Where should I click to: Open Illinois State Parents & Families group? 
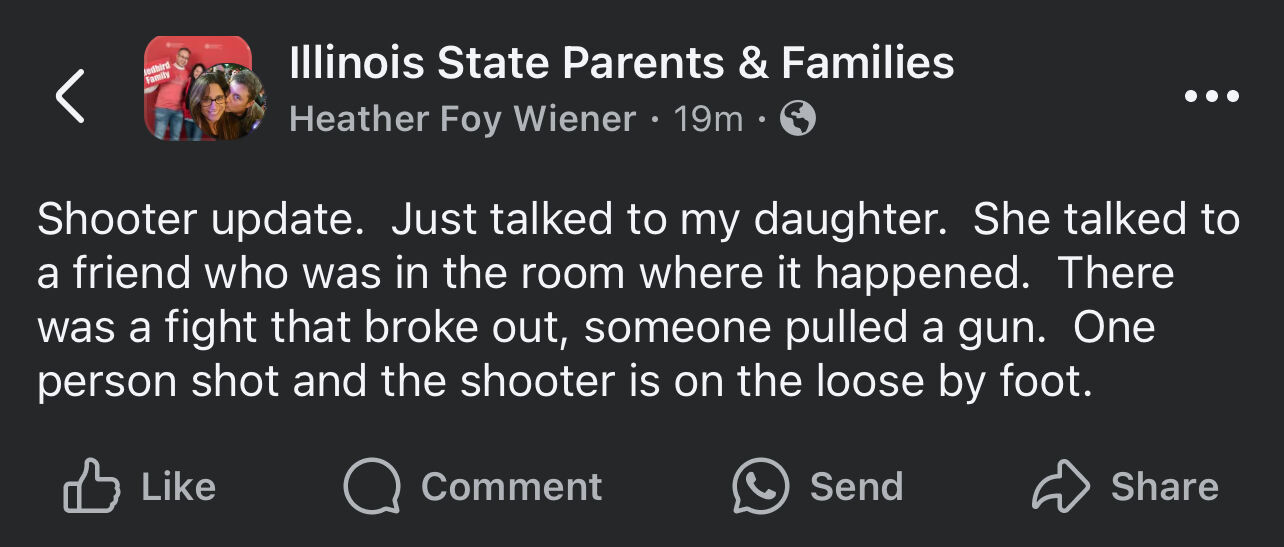click(620, 64)
